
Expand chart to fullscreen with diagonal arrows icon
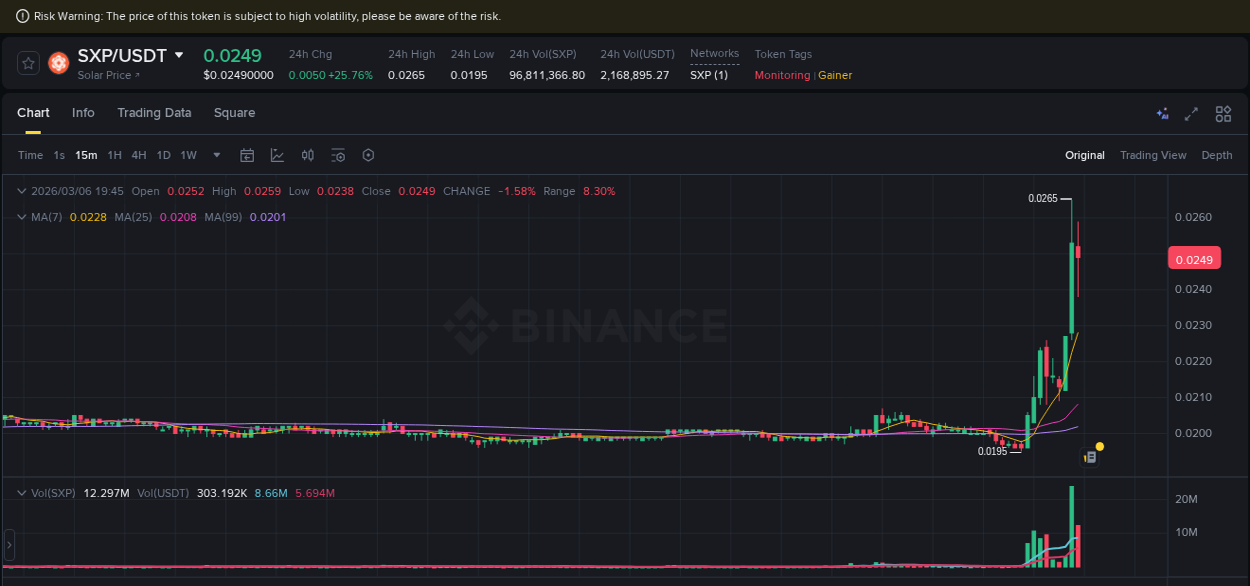[1191, 114]
